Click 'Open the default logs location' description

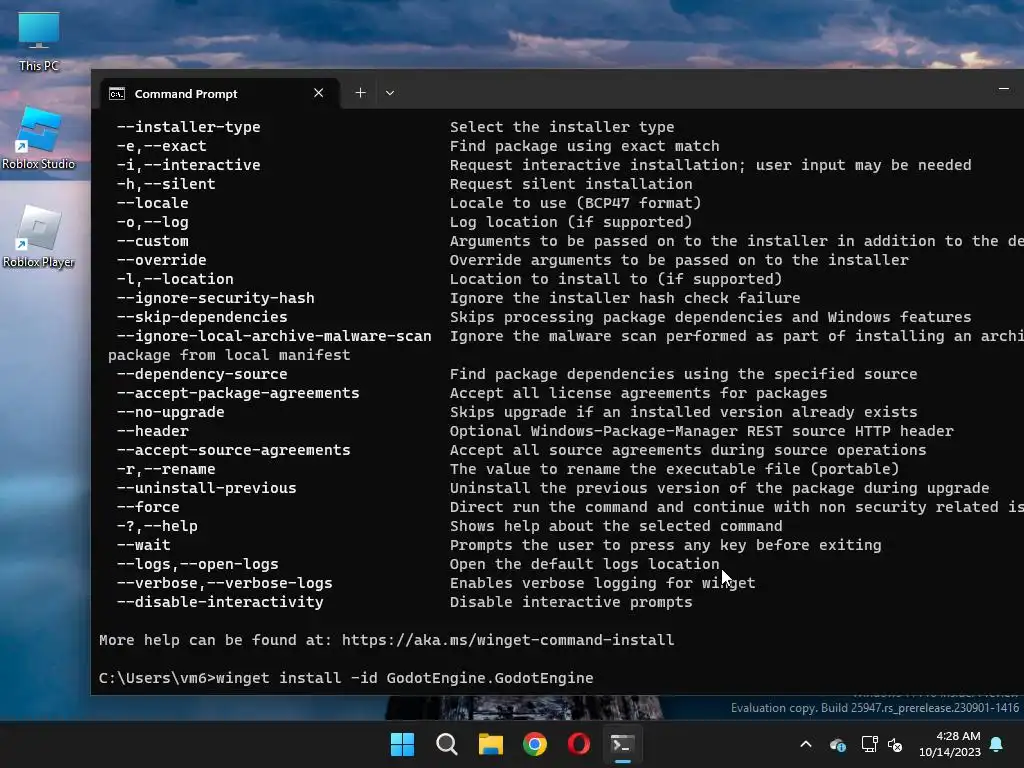[585, 564]
